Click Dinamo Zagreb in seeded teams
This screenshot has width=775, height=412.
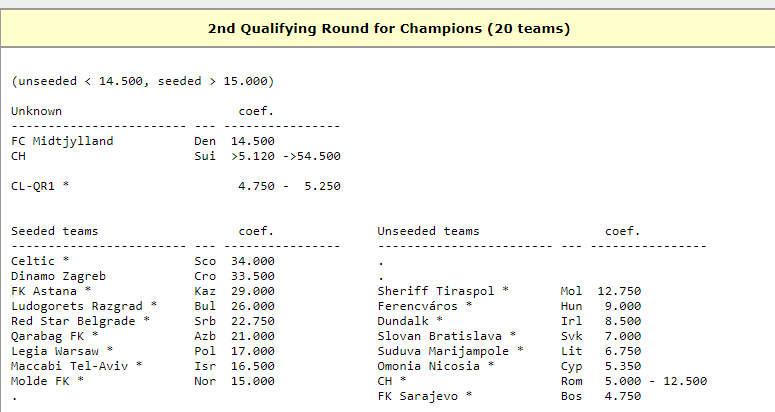point(58,276)
